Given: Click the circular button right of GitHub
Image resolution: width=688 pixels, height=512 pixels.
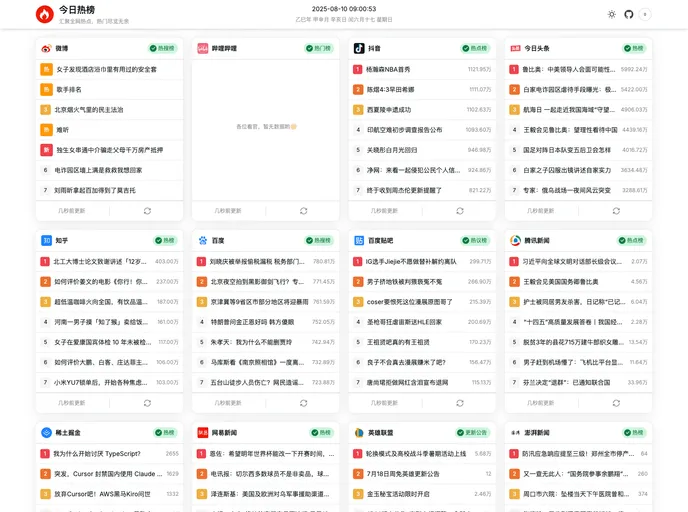Looking at the screenshot, I should click(x=645, y=14).
